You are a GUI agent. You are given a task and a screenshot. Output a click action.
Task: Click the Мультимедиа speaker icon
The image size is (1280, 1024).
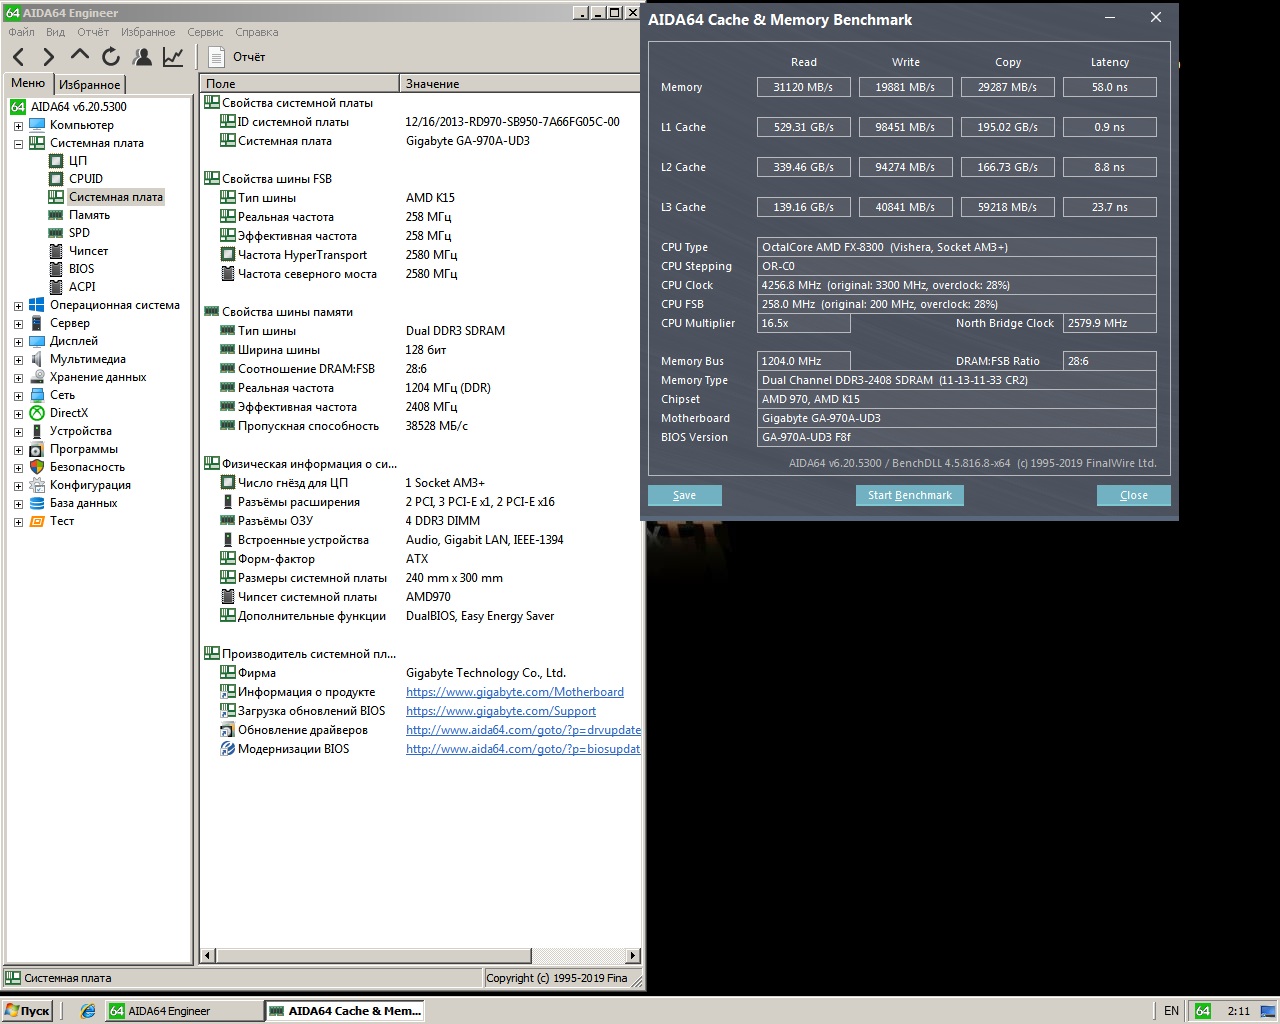[37, 359]
